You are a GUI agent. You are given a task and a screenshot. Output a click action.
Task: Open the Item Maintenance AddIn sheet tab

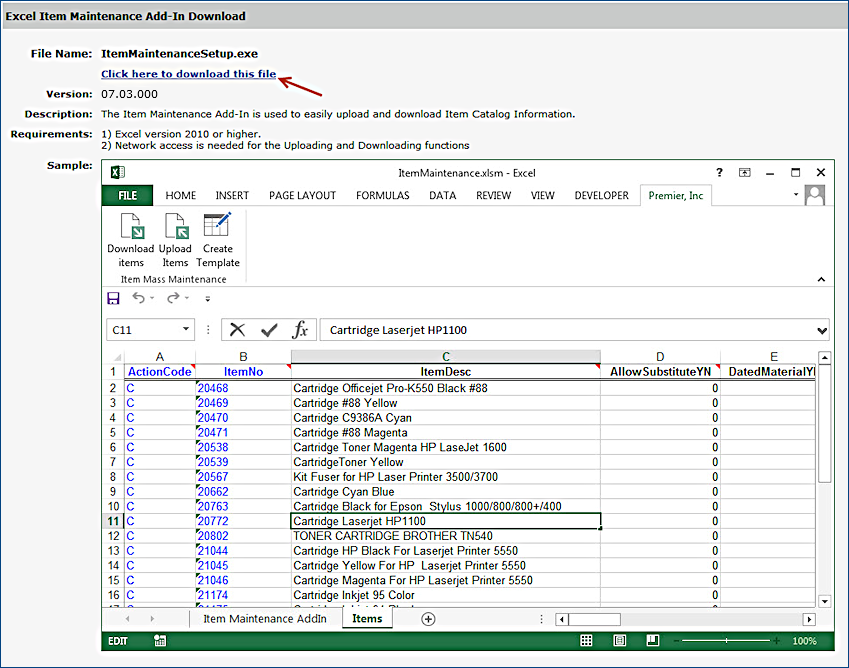coord(265,619)
